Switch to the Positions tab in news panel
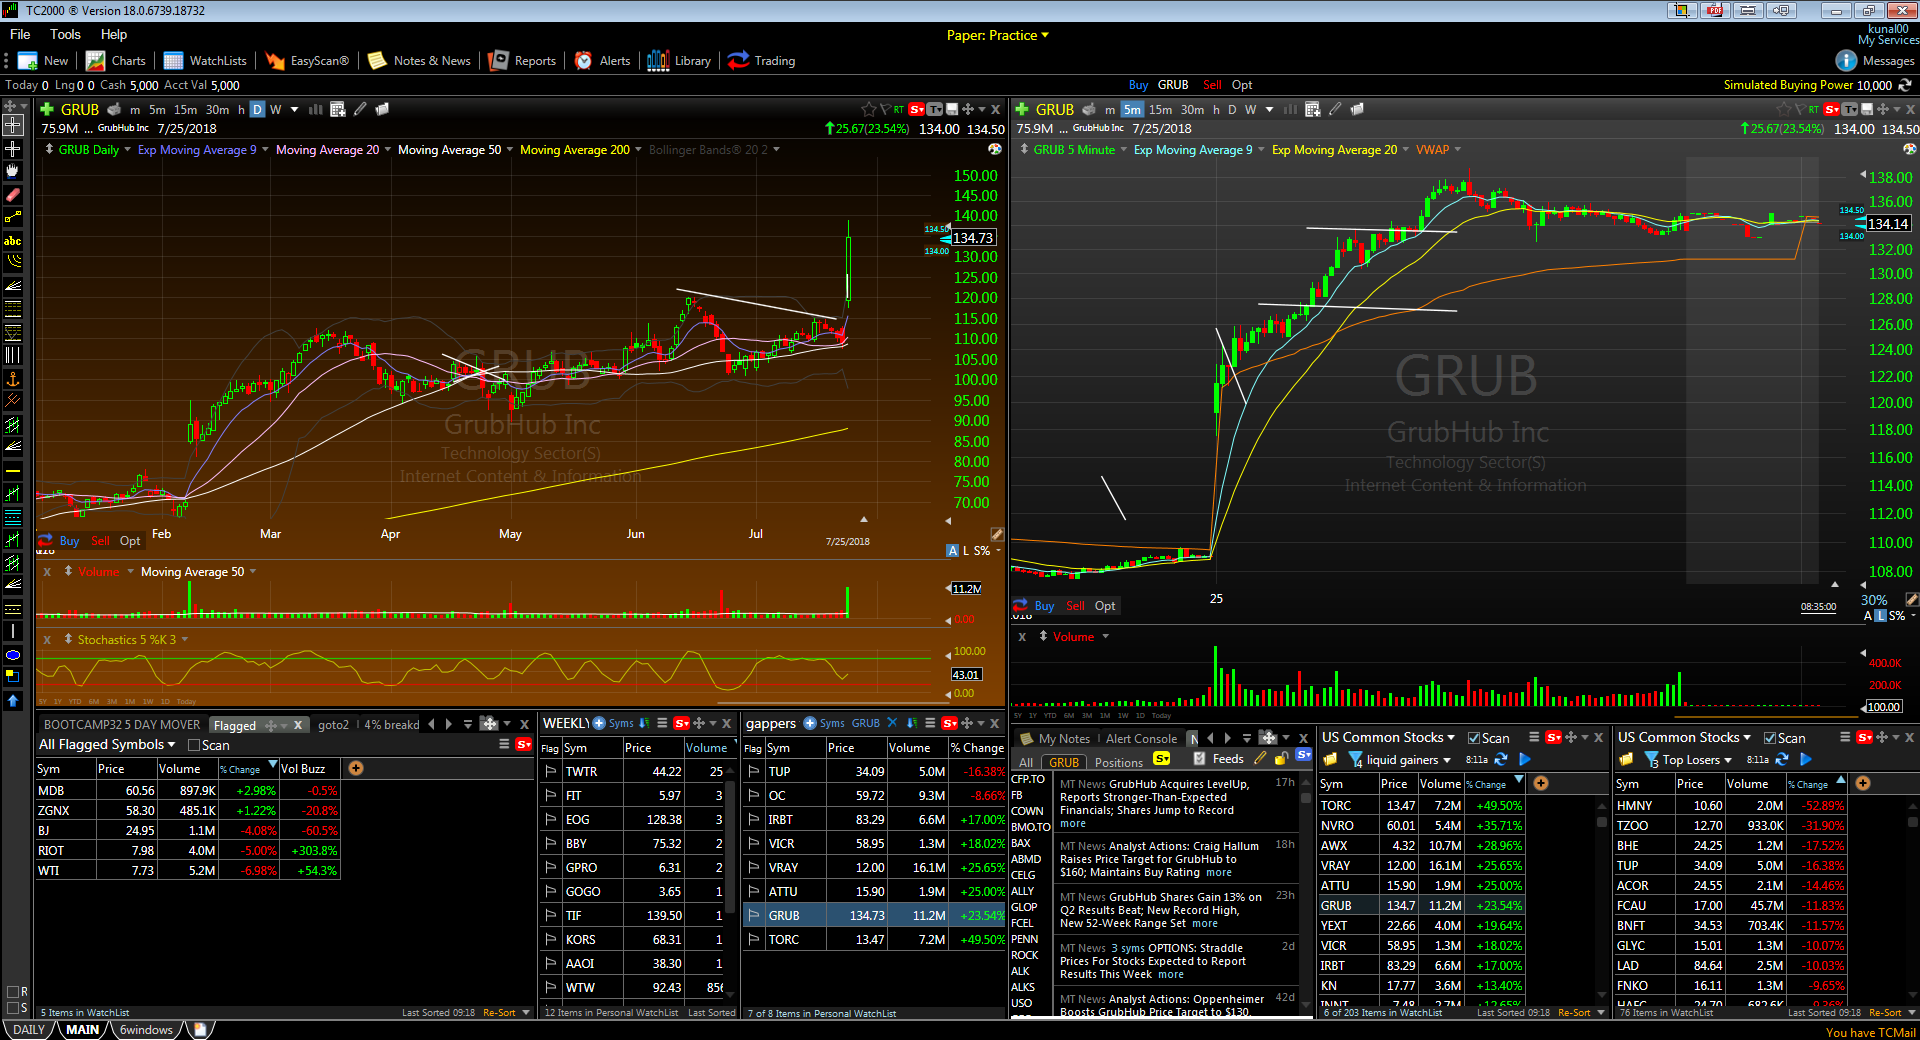This screenshot has width=1920, height=1040. point(1118,762)
